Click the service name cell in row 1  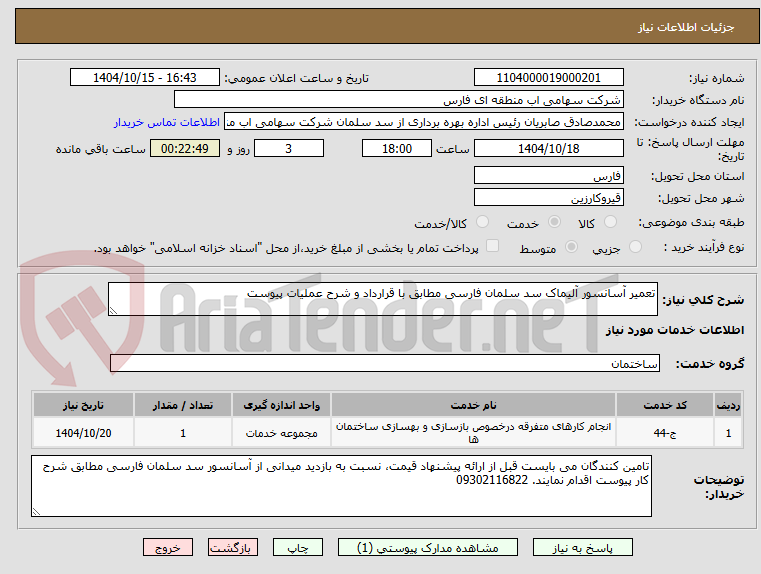(473, 433)
